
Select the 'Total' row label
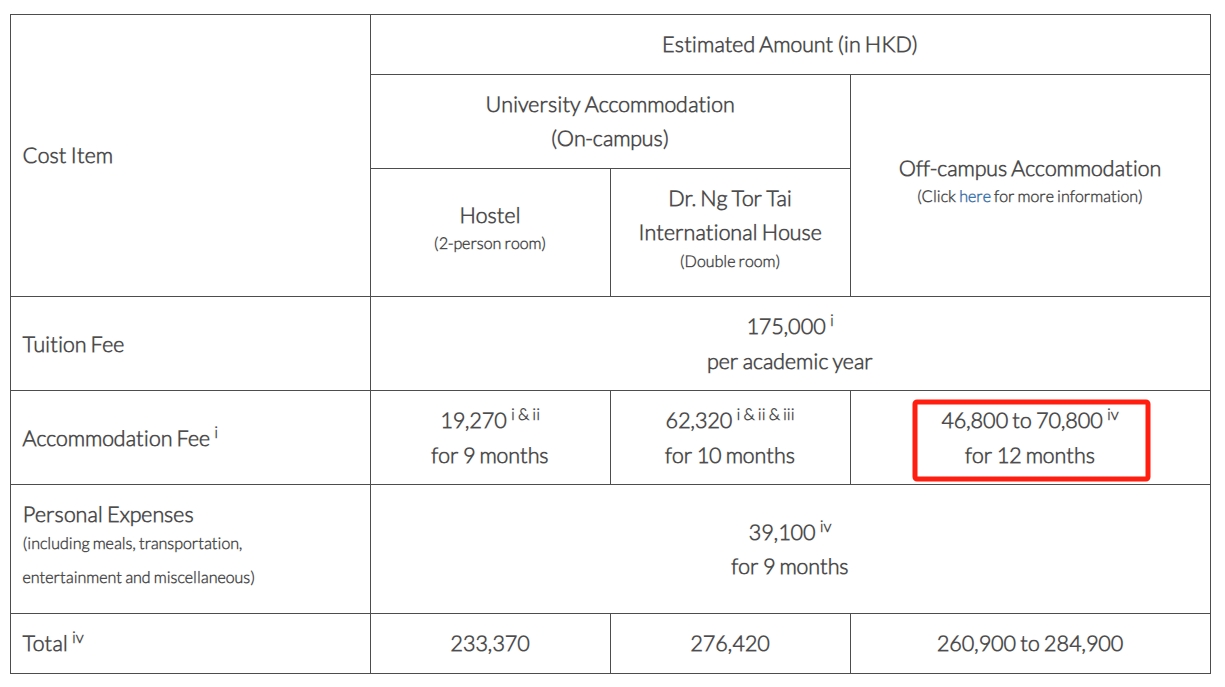tap(53, 643)
